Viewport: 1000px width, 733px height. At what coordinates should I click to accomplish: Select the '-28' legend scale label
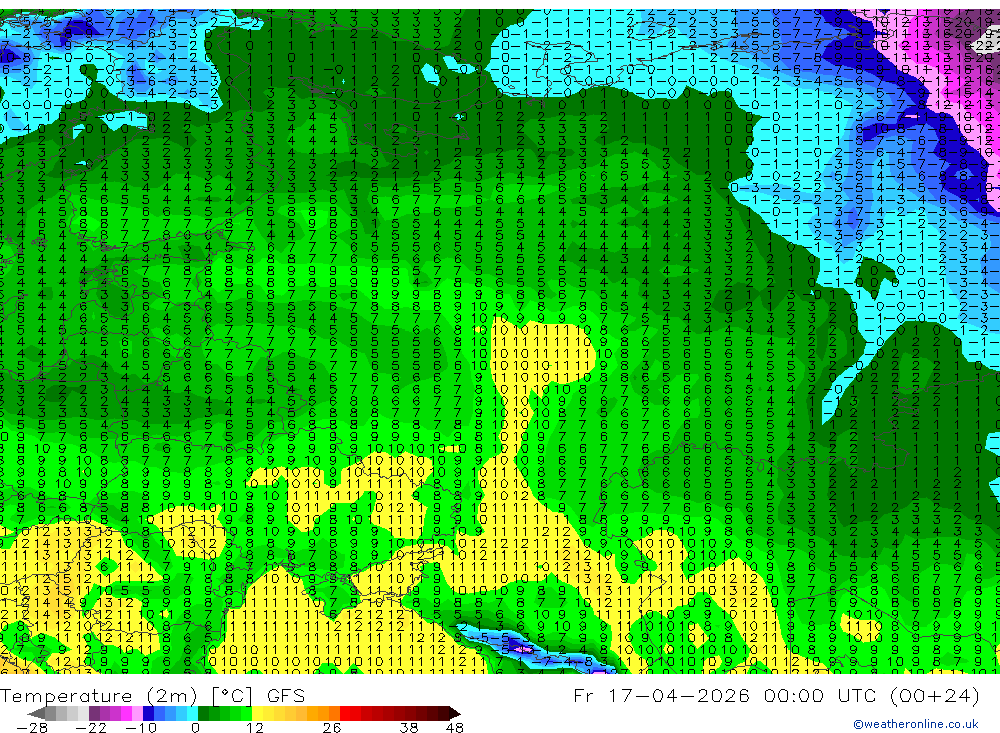coord(32,727)
